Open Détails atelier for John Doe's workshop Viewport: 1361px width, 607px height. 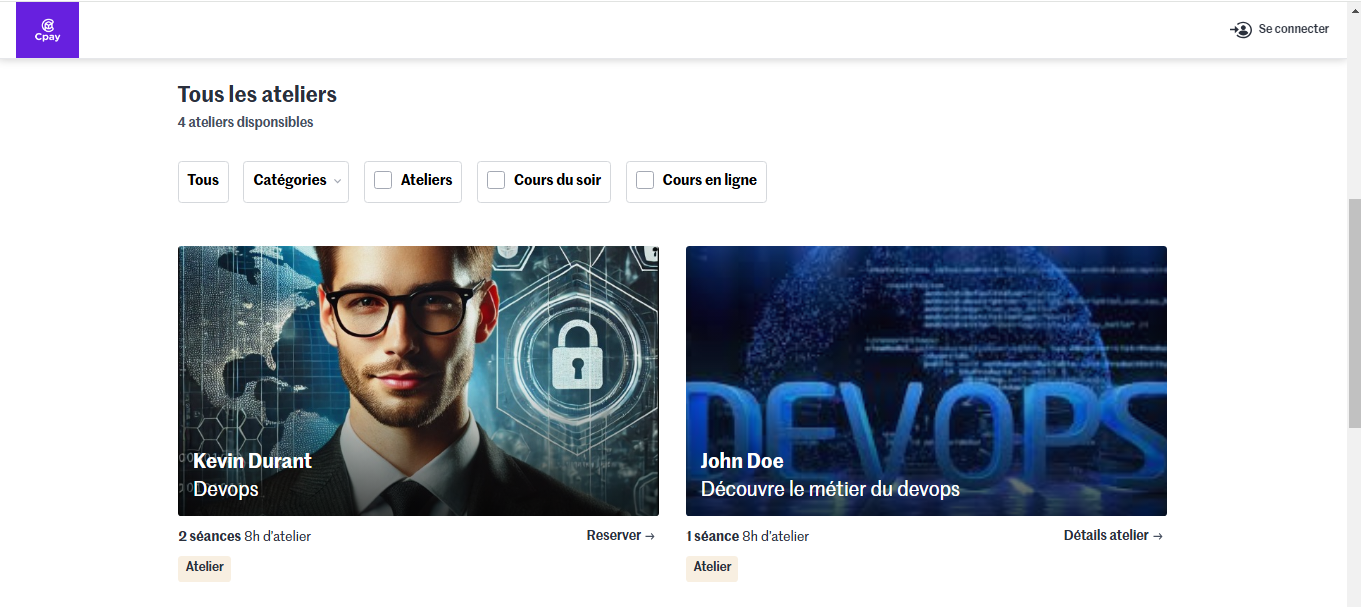click(x=1106, y=536)
